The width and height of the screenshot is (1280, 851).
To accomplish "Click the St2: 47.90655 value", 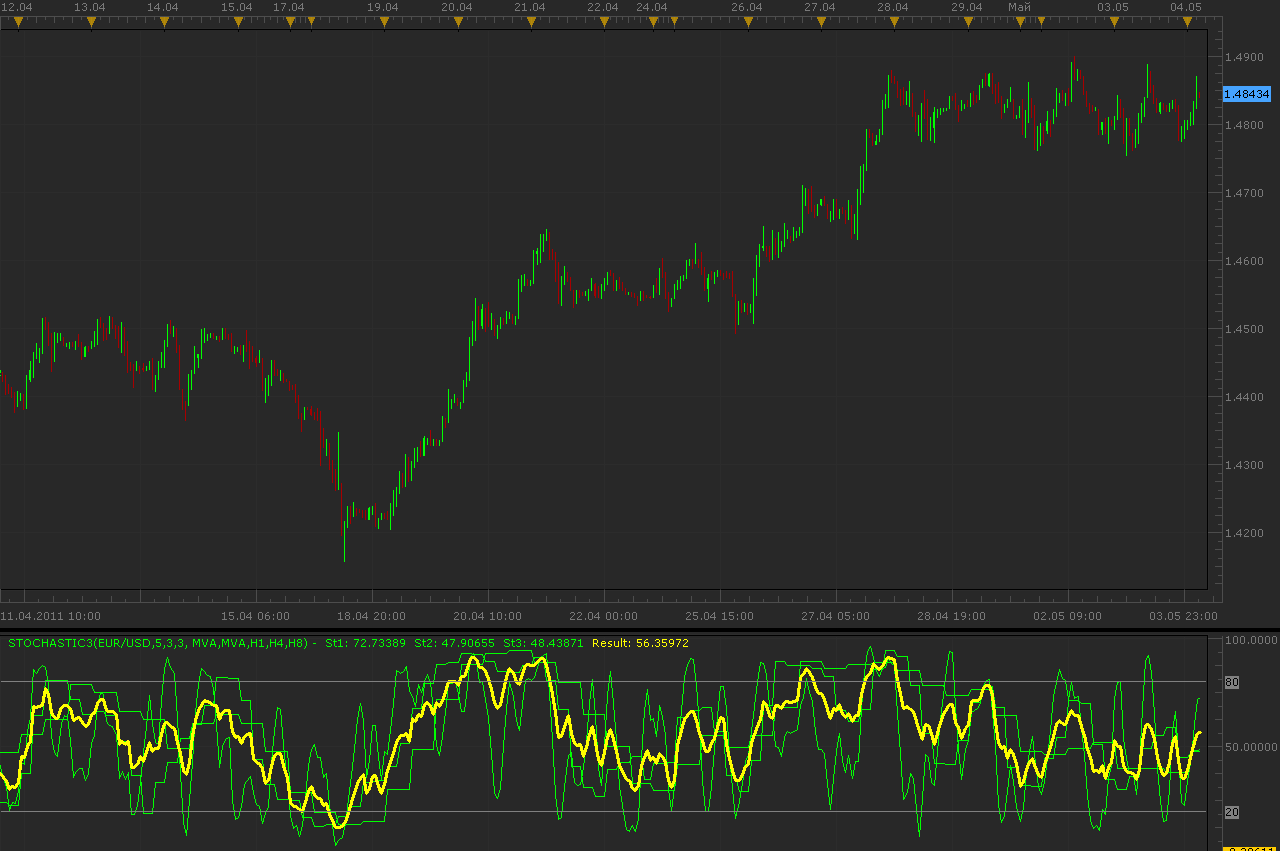I will coord(455,643).
